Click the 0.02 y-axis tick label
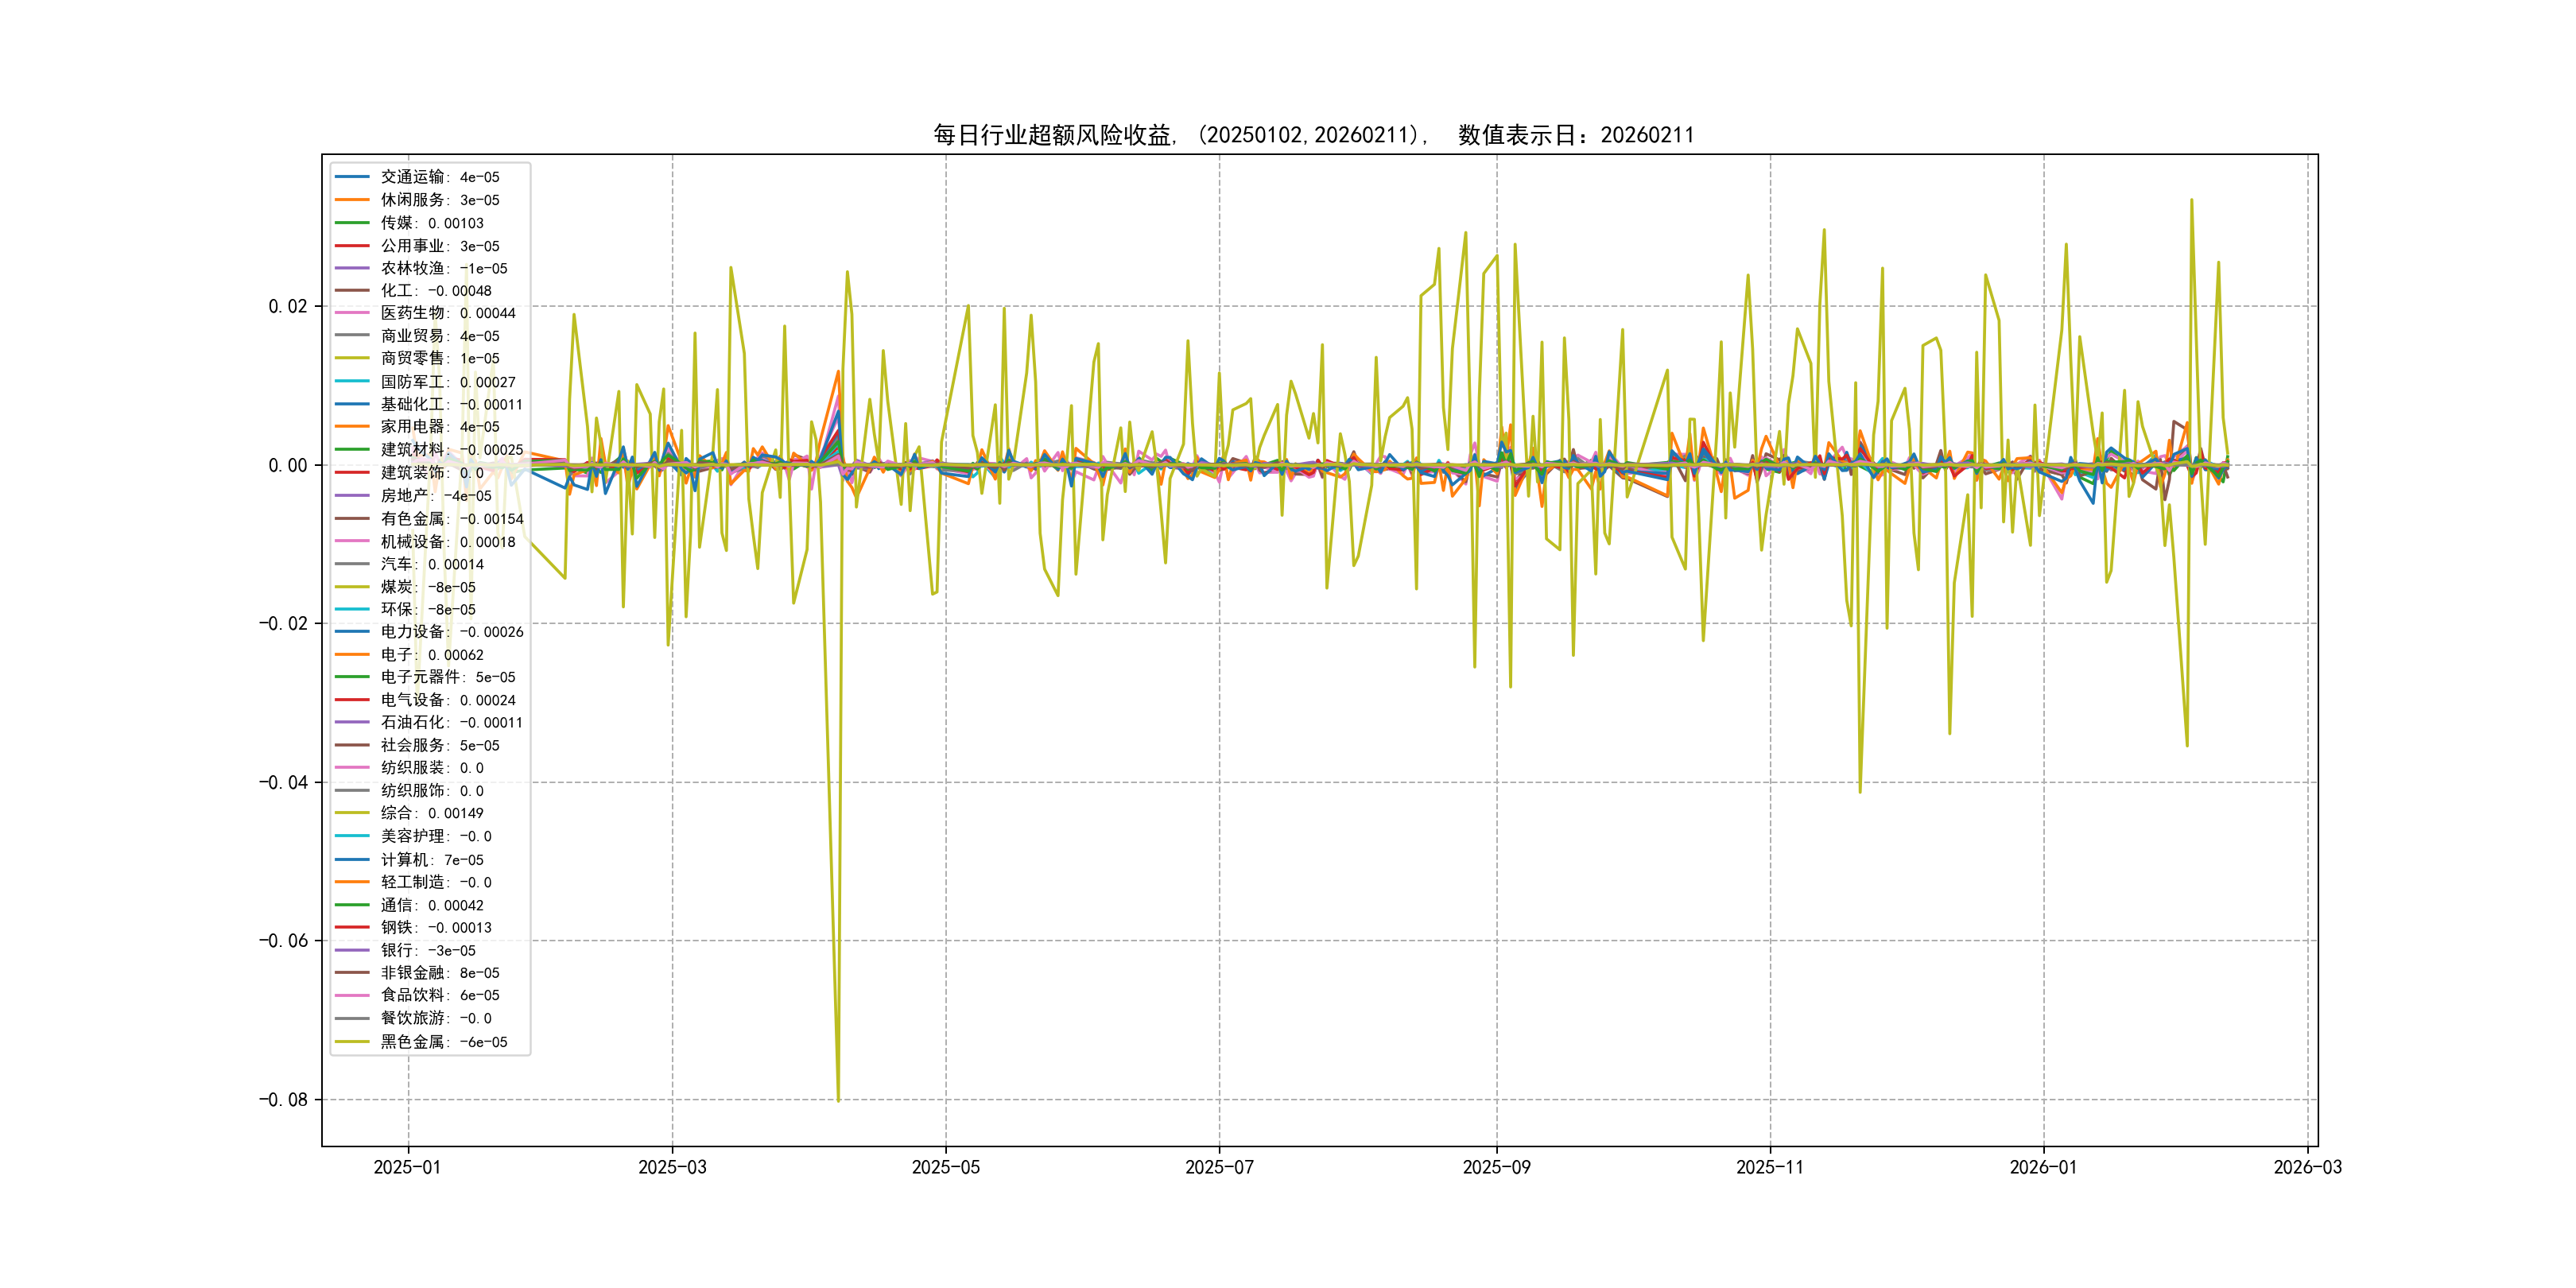The image size is (2576, 1288). [x=288, y=306]
